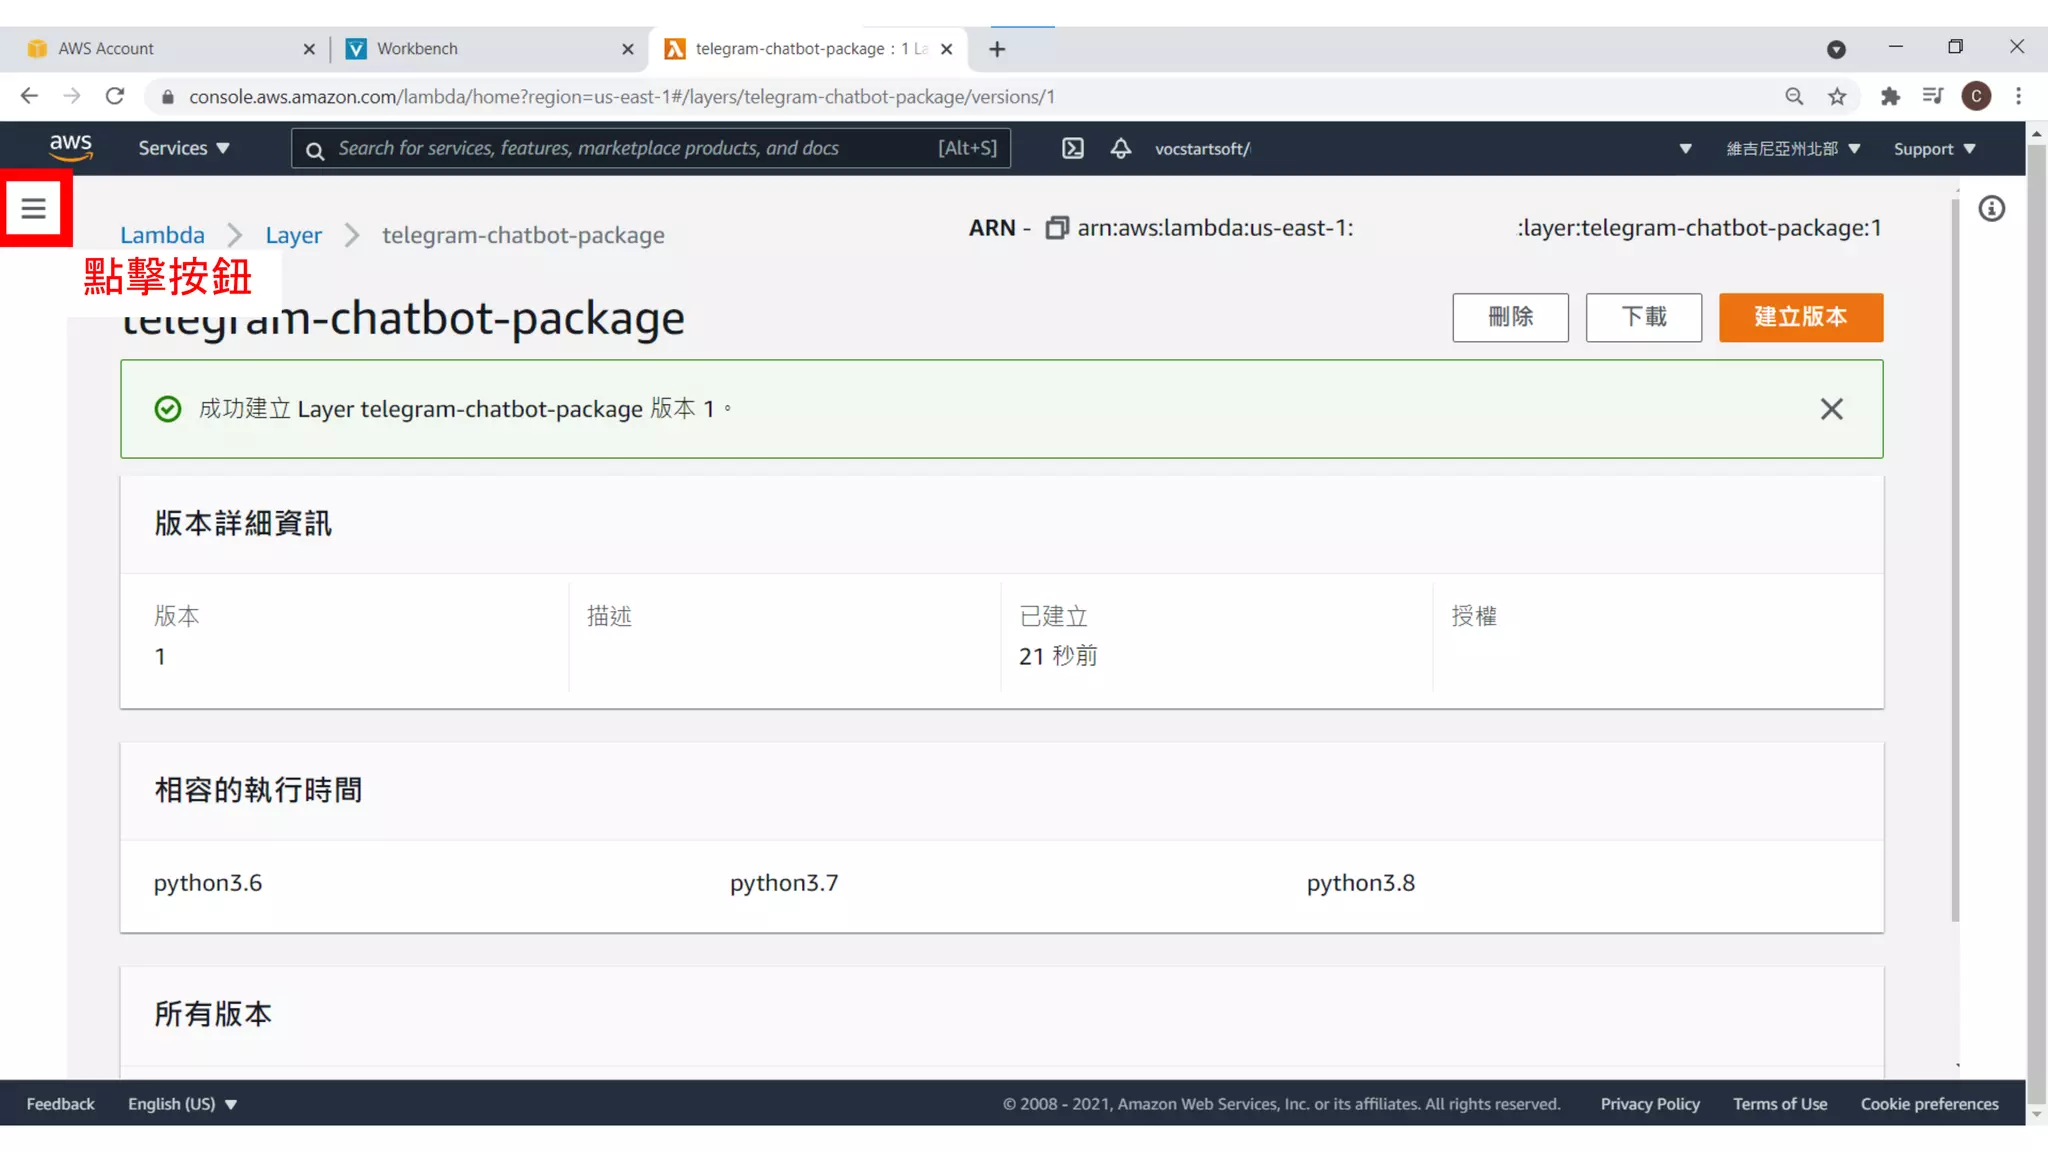Dismiss the green success banner
The image size is (2048, 1152).
click(1831, 409)
